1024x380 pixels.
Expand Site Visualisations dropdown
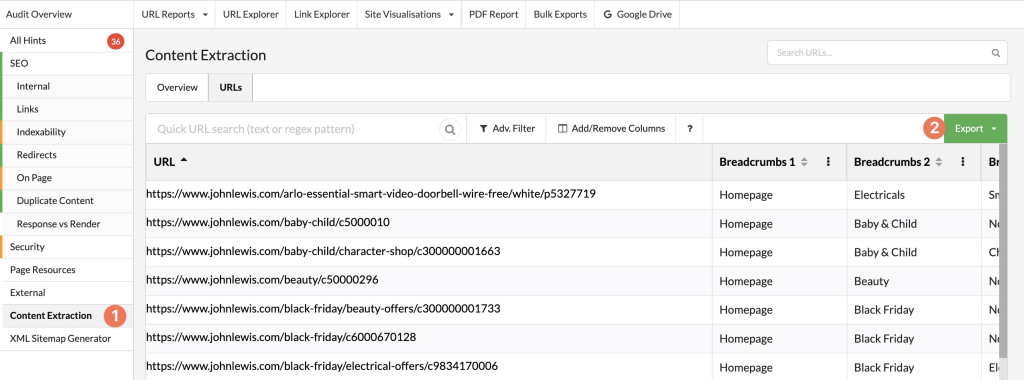coord(409,14)
